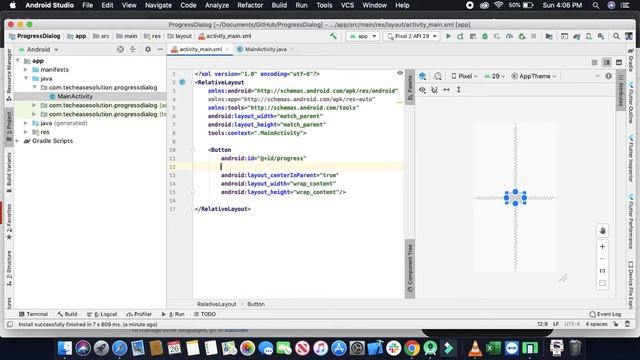Open the Refactor menu
The height and width of the screenshot is (360, 640).
pyautogui.click(x=250, y=5)
